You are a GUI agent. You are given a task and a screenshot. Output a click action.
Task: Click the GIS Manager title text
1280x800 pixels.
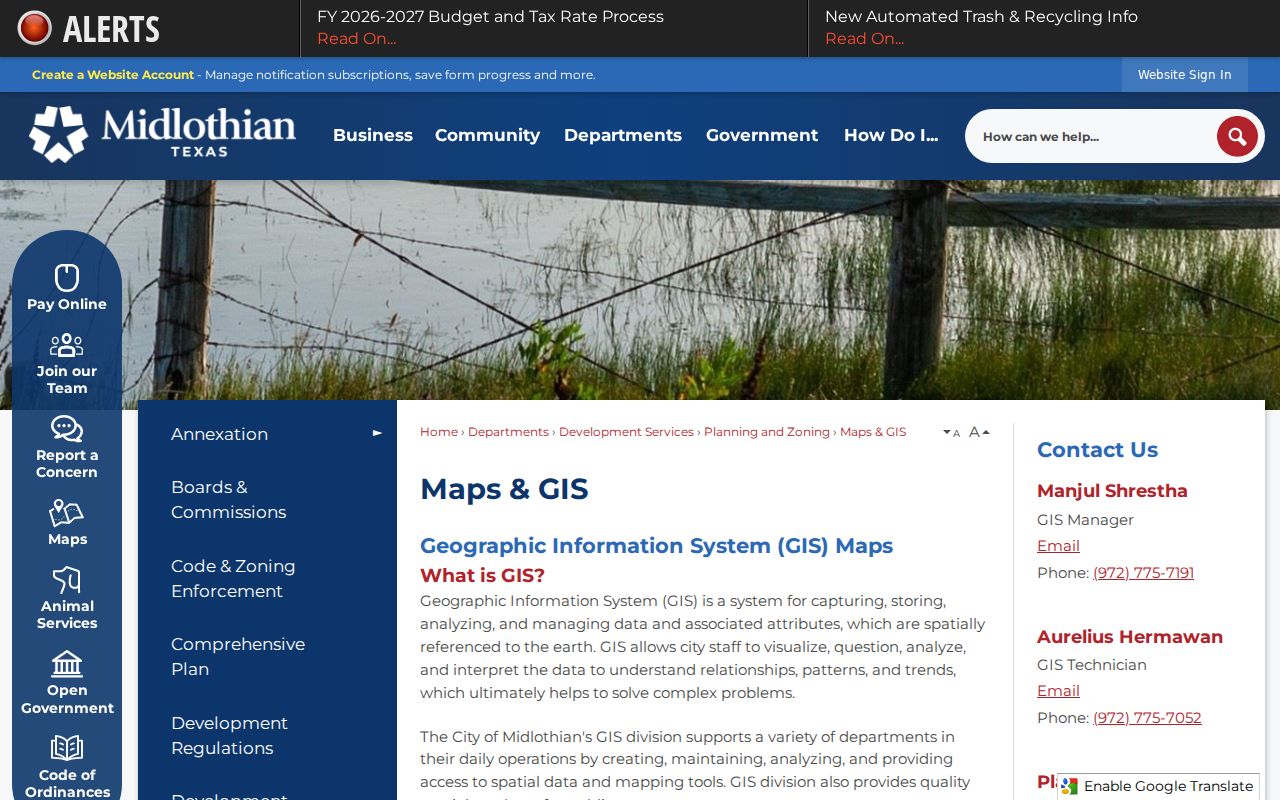(1085, 520)
